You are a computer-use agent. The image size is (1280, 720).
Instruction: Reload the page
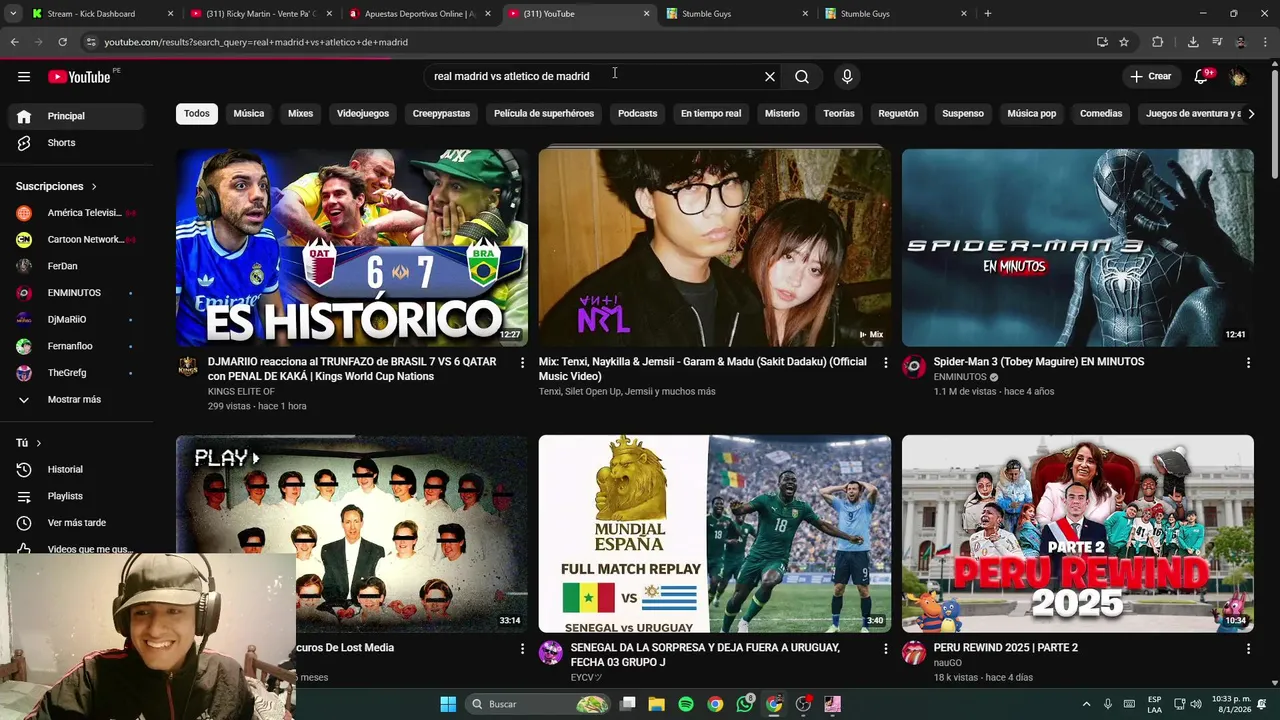(62, 42)
